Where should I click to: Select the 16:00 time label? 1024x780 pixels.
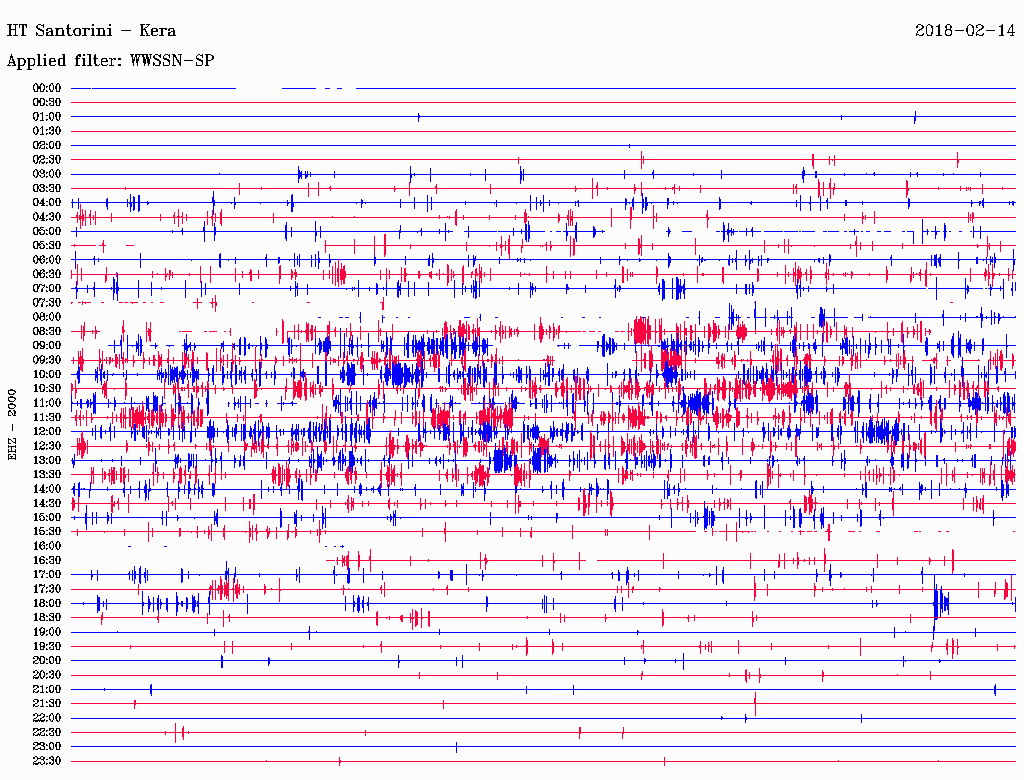(x=47, y=546)
